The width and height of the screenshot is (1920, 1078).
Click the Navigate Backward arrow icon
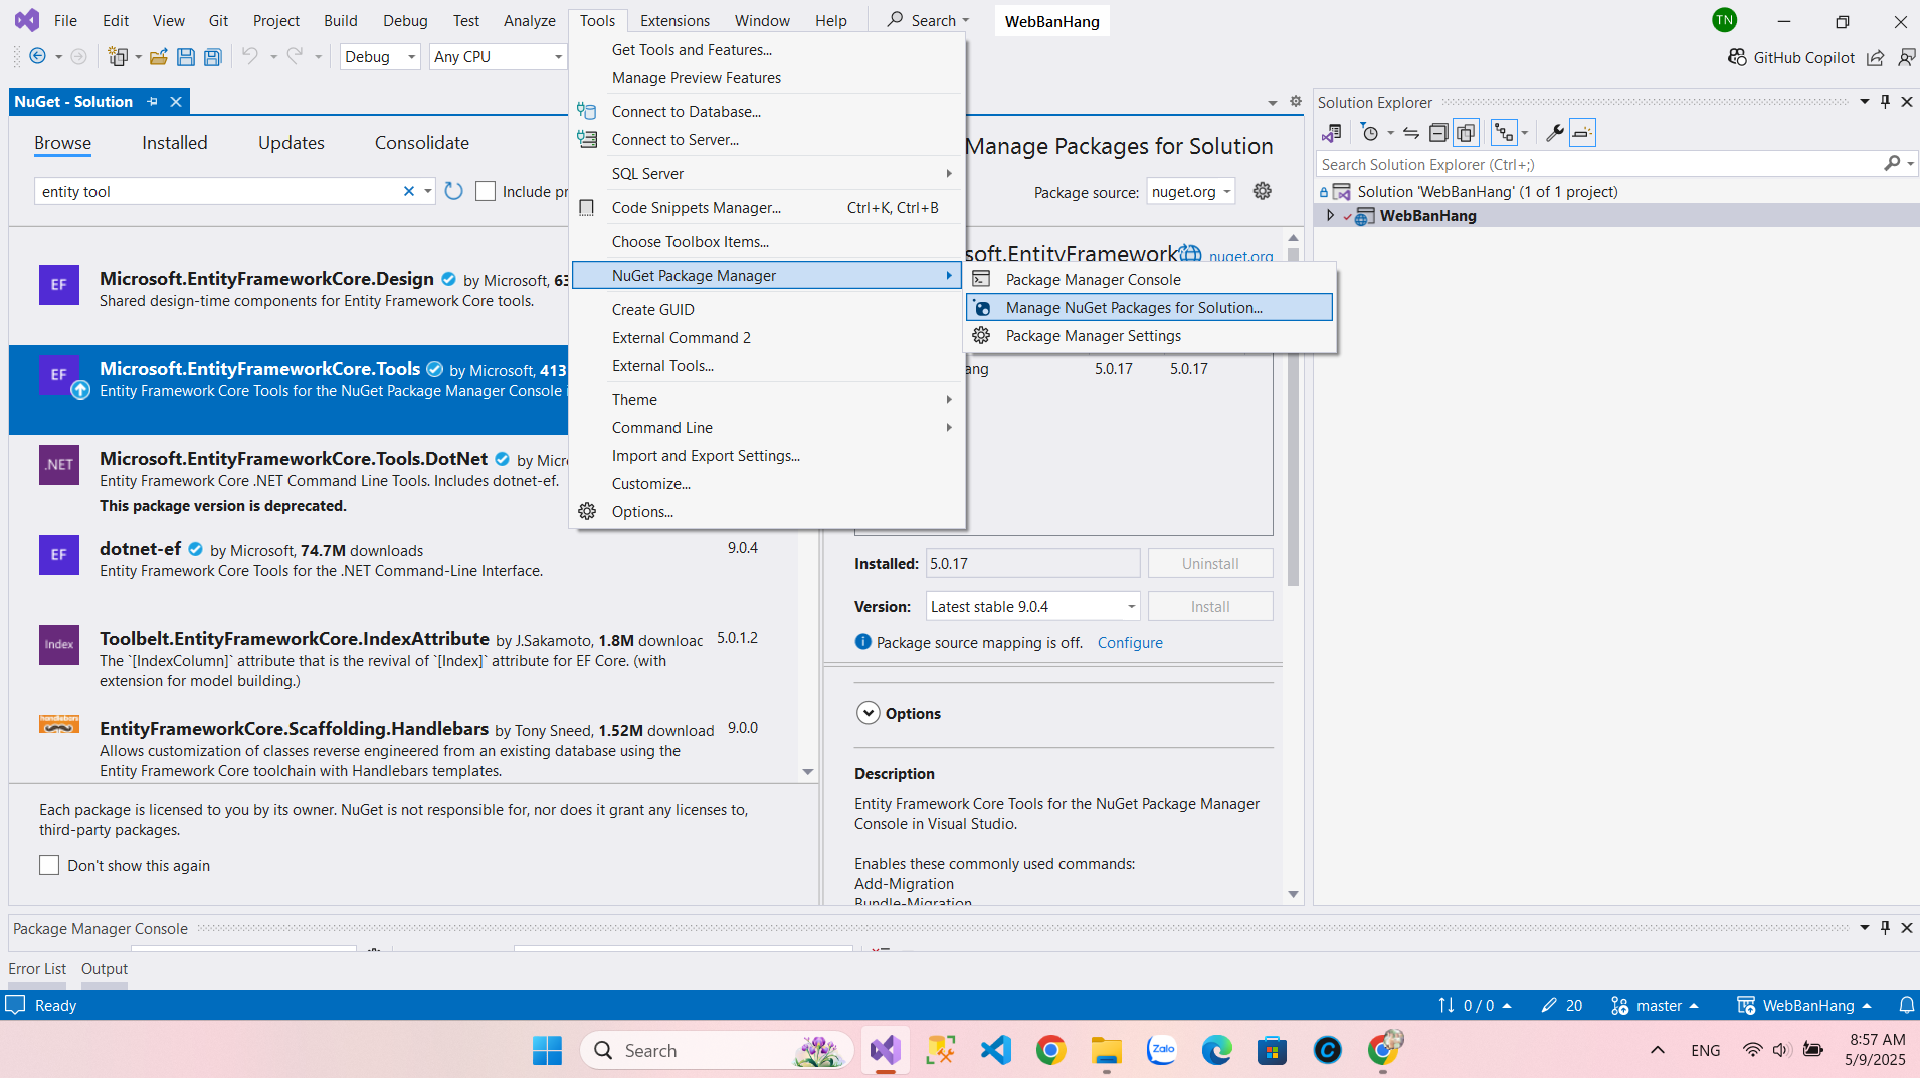tap(37, 57)
